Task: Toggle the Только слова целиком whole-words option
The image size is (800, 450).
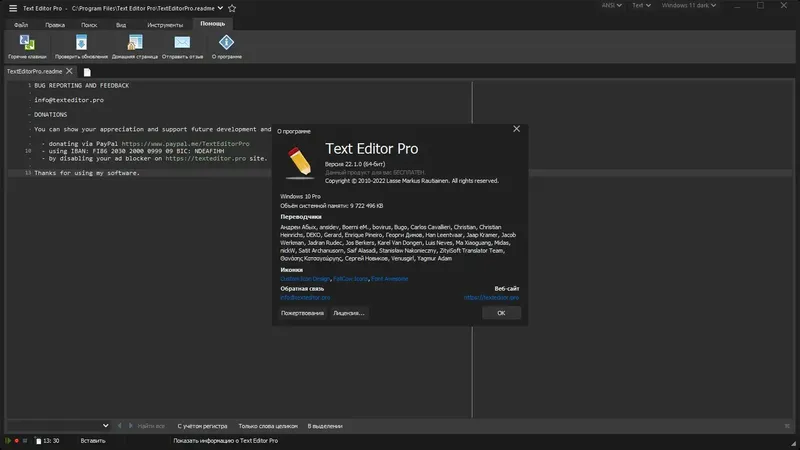Action: click(x=268, y=426)
